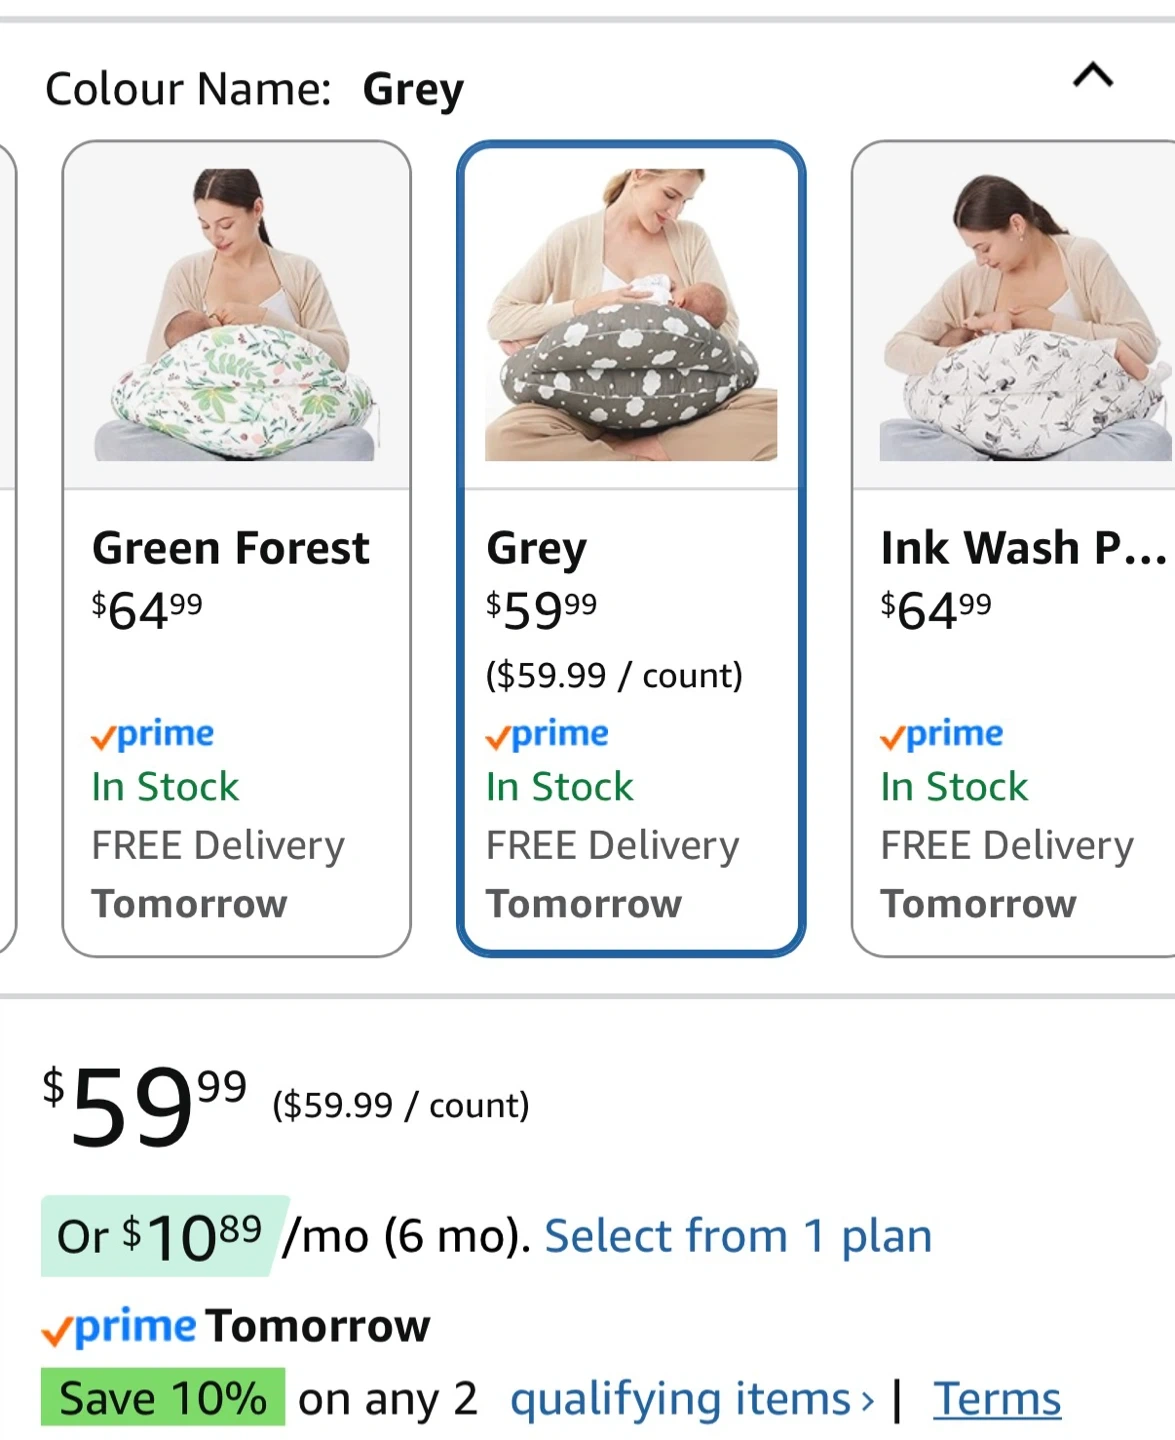Screen dimensions: 1175x1440
Task: Click the Ink Wash $64.99 price
Action: click(x=936, y=609)
